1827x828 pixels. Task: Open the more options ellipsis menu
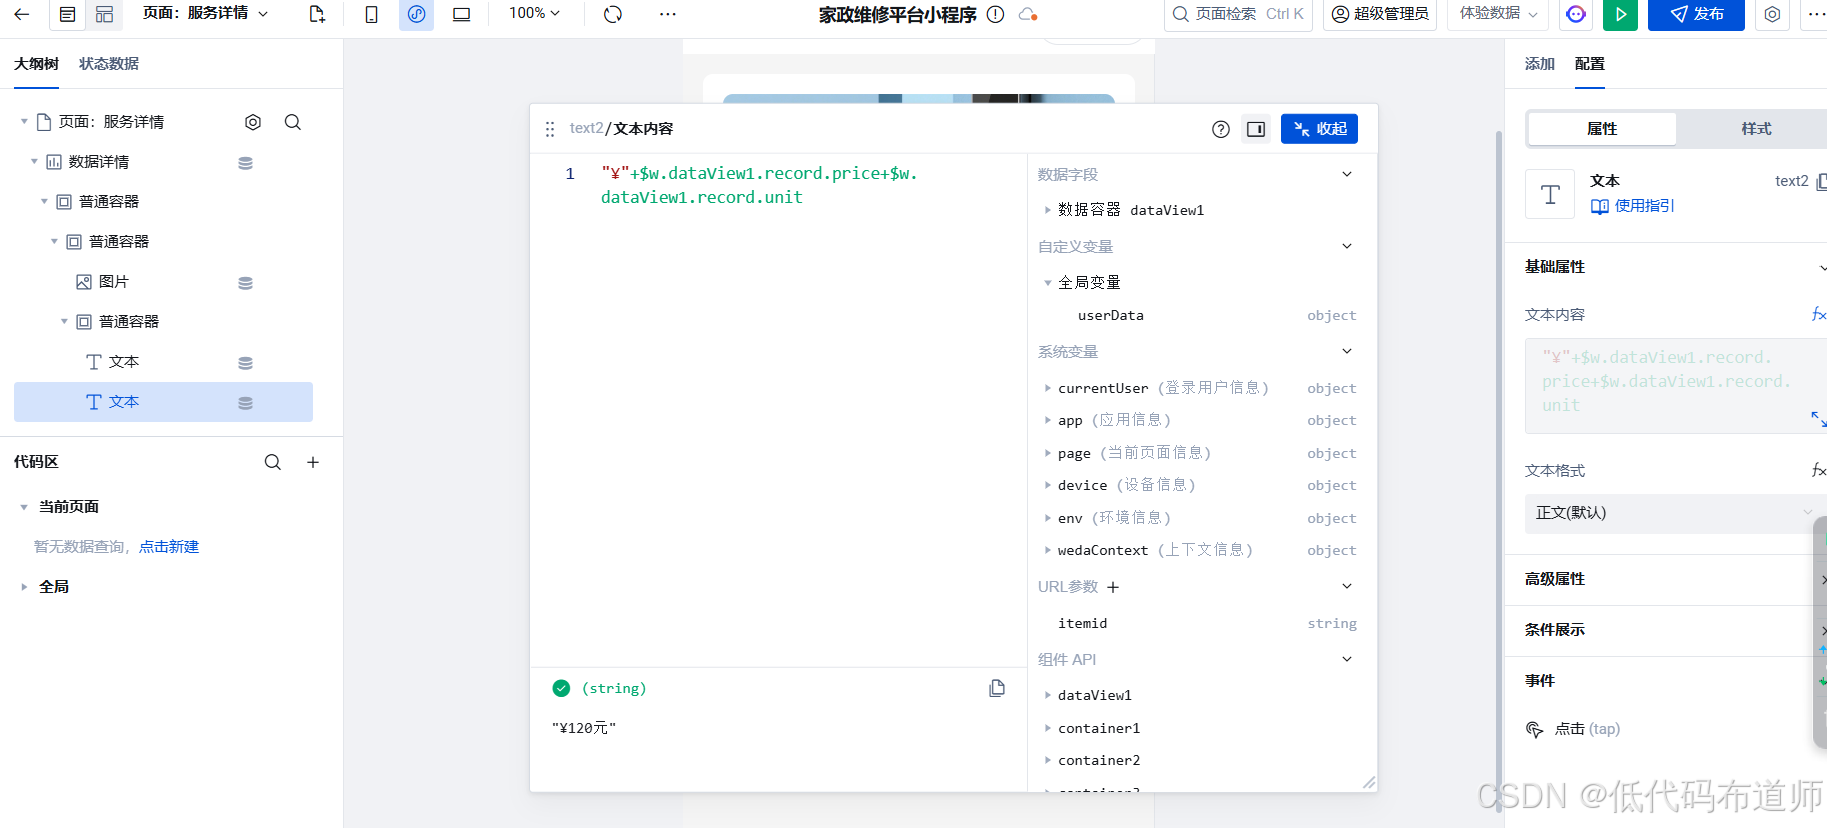pos(668,14)
